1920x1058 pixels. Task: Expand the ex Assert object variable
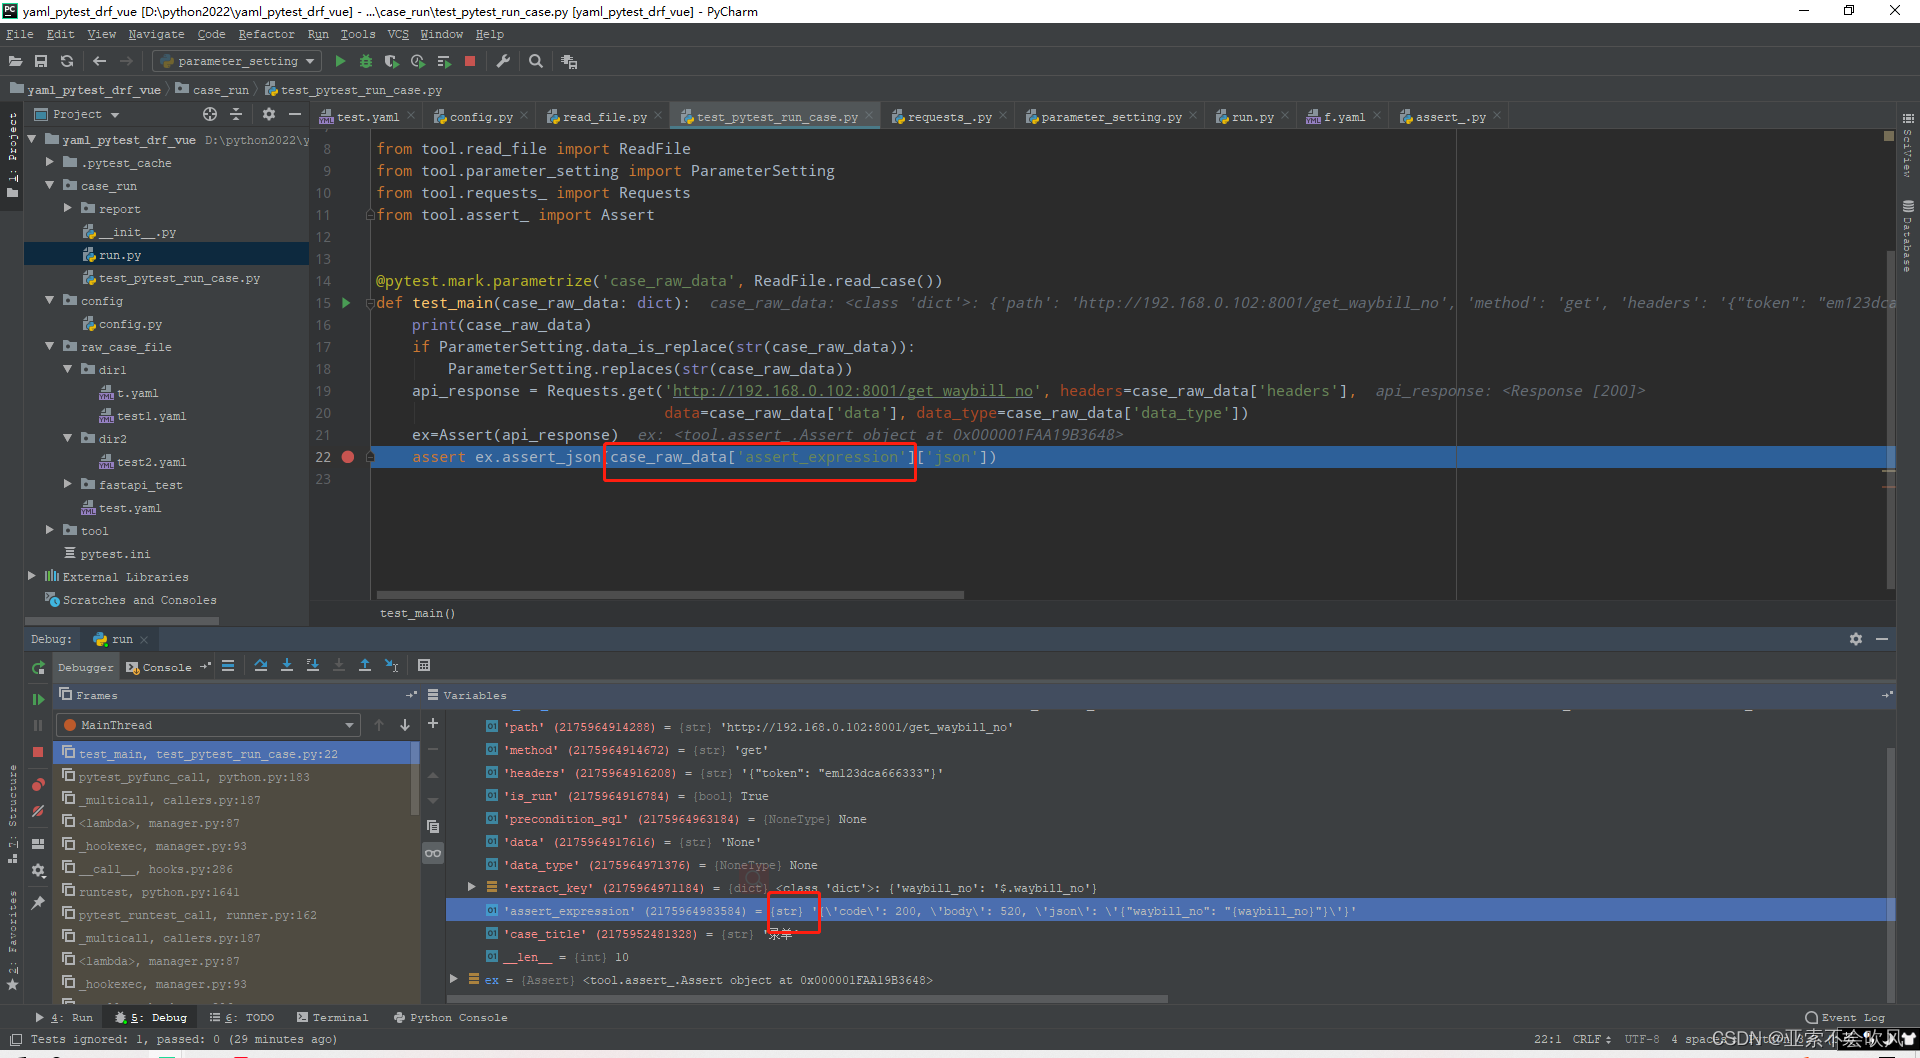tap(453, 979)
